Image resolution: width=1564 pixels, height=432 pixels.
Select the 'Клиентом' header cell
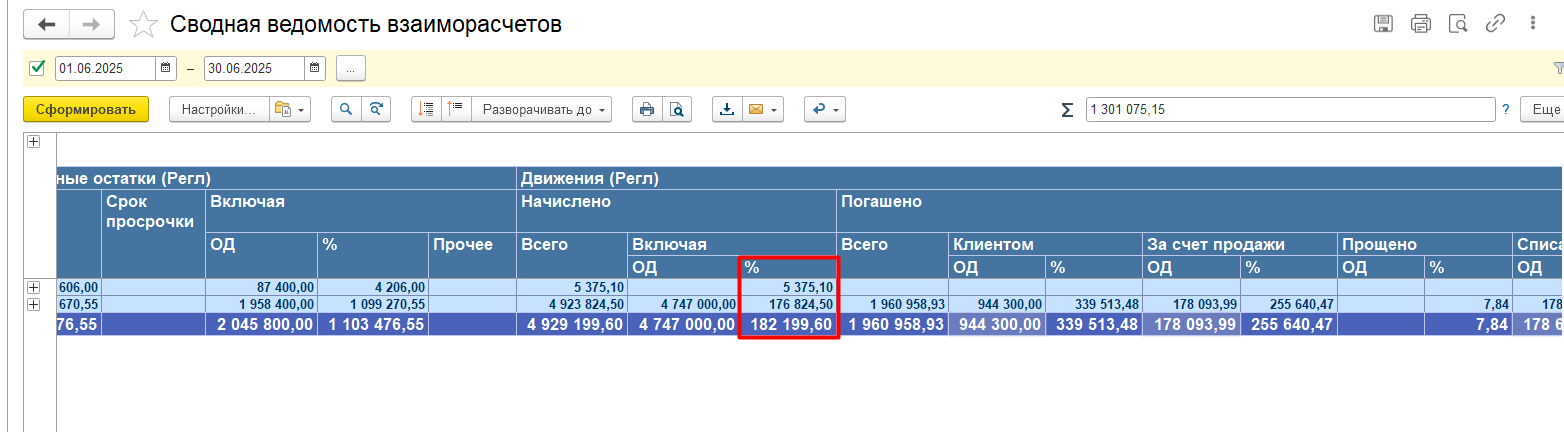point(1046,243)
